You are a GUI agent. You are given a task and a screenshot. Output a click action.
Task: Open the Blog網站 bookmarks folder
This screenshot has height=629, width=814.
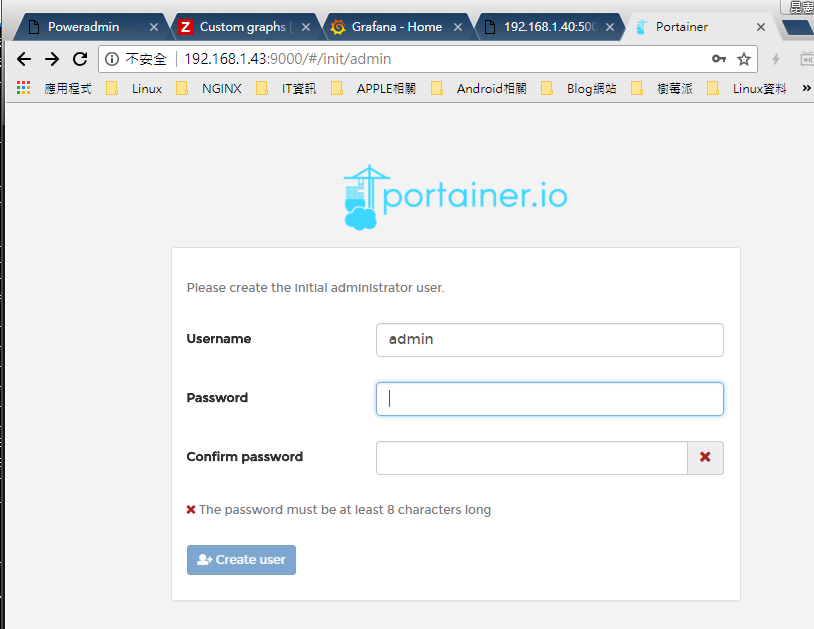click(579, 89)
